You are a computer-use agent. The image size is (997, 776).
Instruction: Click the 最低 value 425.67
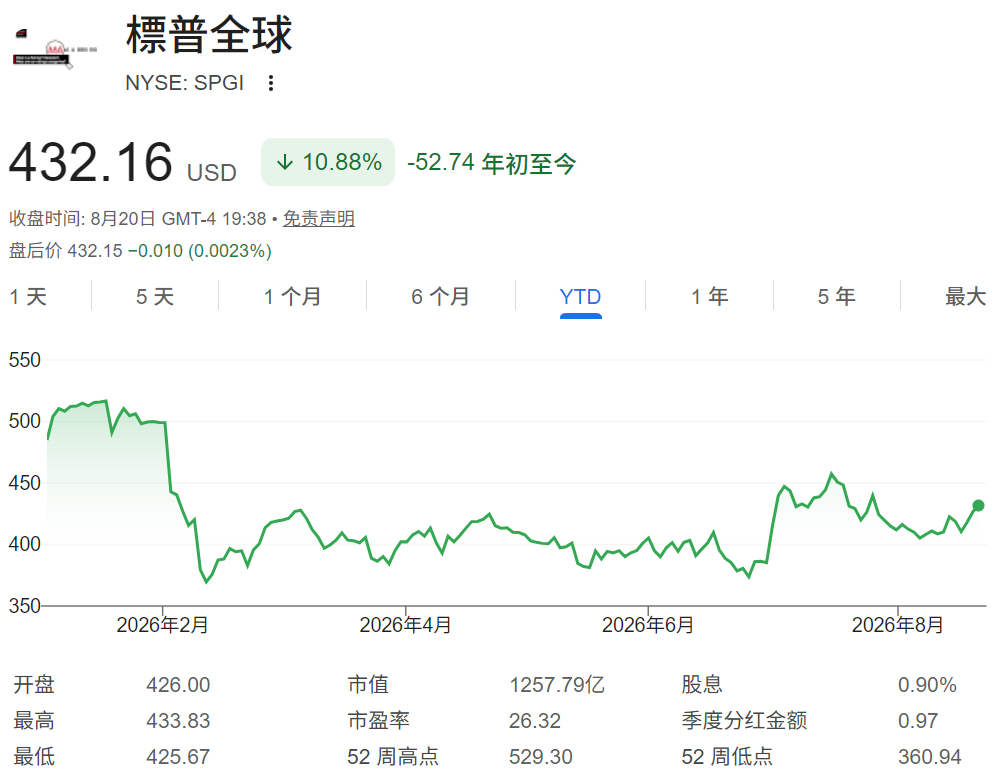[178, 757]
